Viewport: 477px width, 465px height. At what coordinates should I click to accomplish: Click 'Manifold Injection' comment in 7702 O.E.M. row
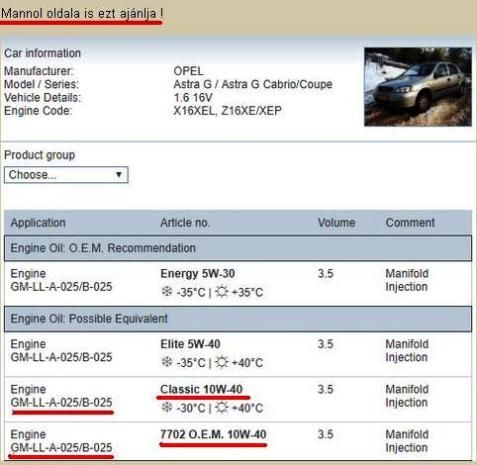coord(407,441)
